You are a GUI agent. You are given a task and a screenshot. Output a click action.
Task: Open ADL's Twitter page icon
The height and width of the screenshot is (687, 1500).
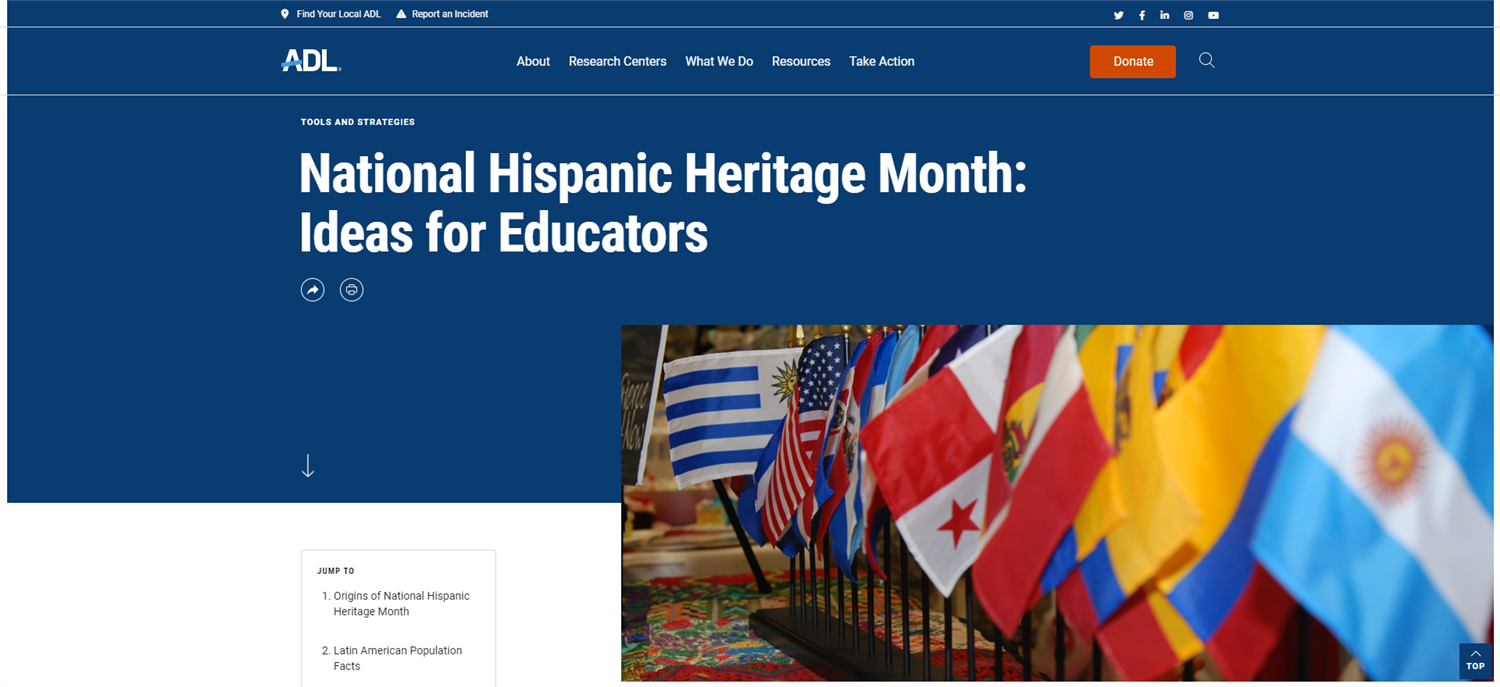pyautogui.click(x=1118, y=15)
